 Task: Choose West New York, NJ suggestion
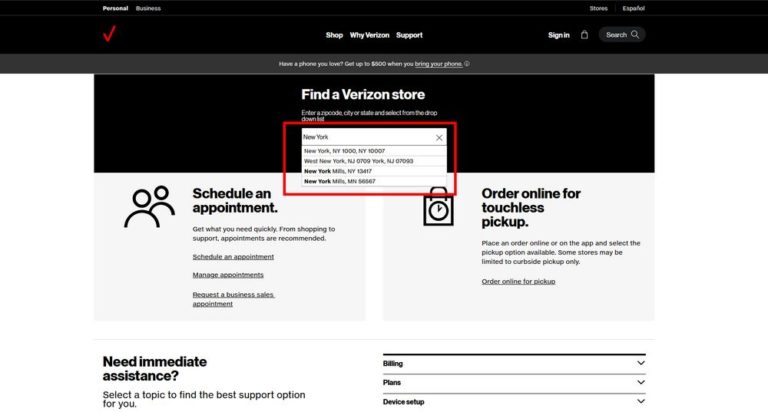pos(358,161)
